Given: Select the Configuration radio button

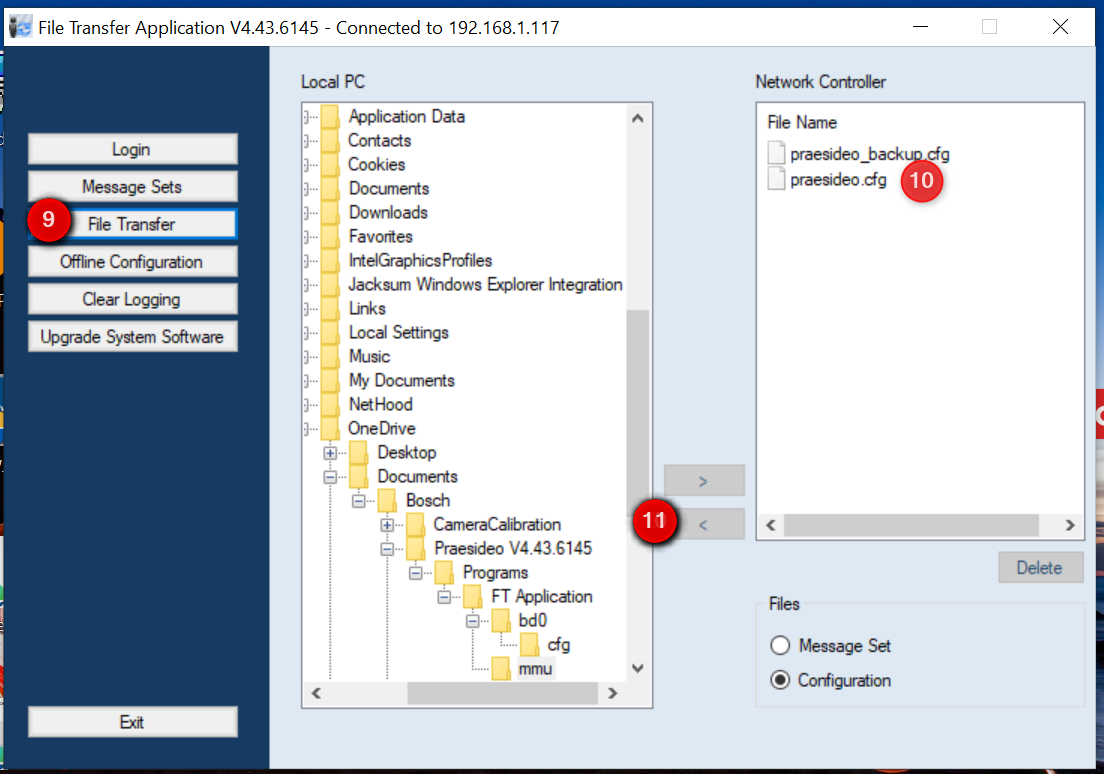Looking at the screenshot, I should coord(780,680).
